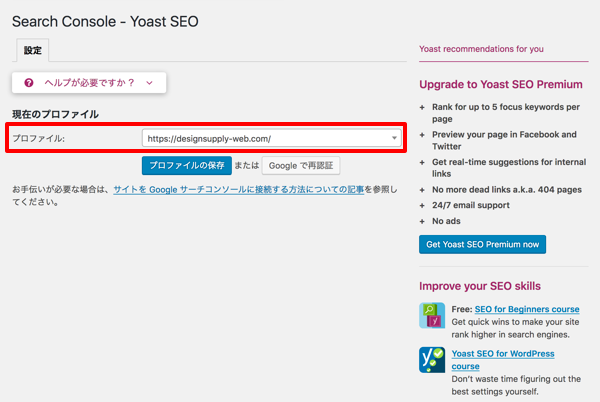Open the Google サーチコンソール connection article link
This screenshot has height=402, width=600.
pos(238,189)
